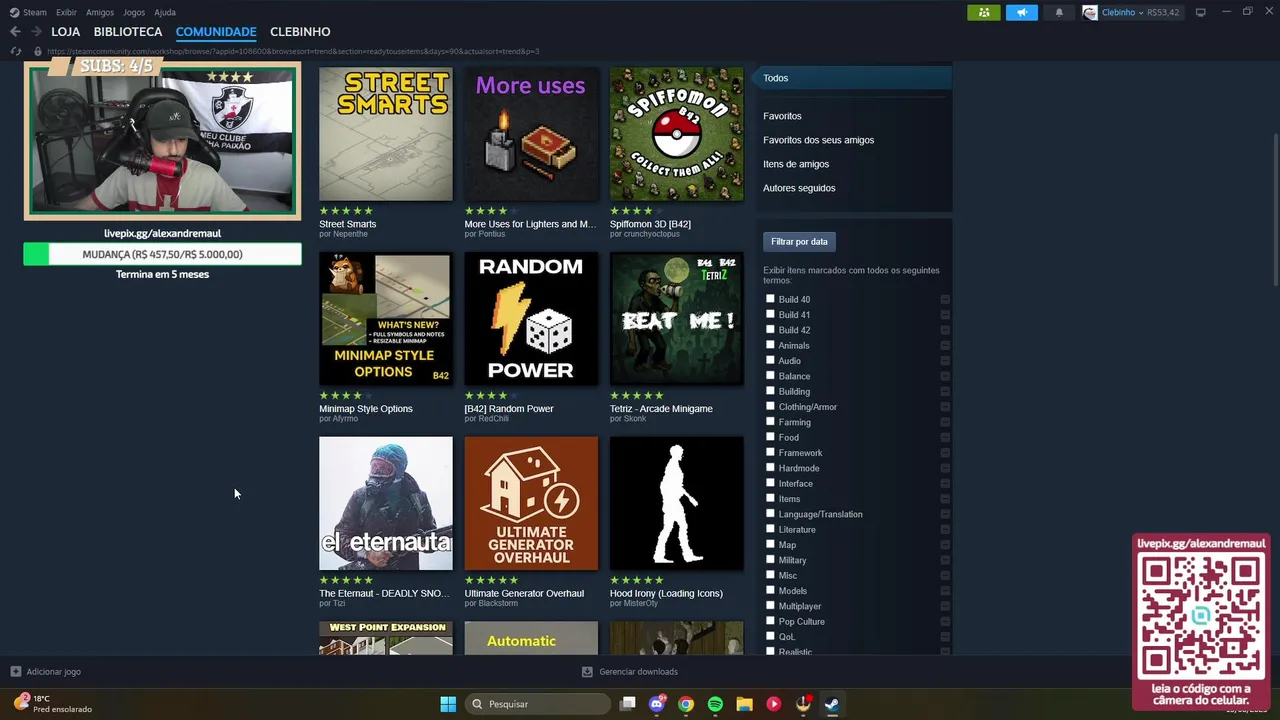Open the el eternauta mod thumbnail
The height and width of the screenshot is (720, 1280).
pyautogui.click(x=386, y=503)
